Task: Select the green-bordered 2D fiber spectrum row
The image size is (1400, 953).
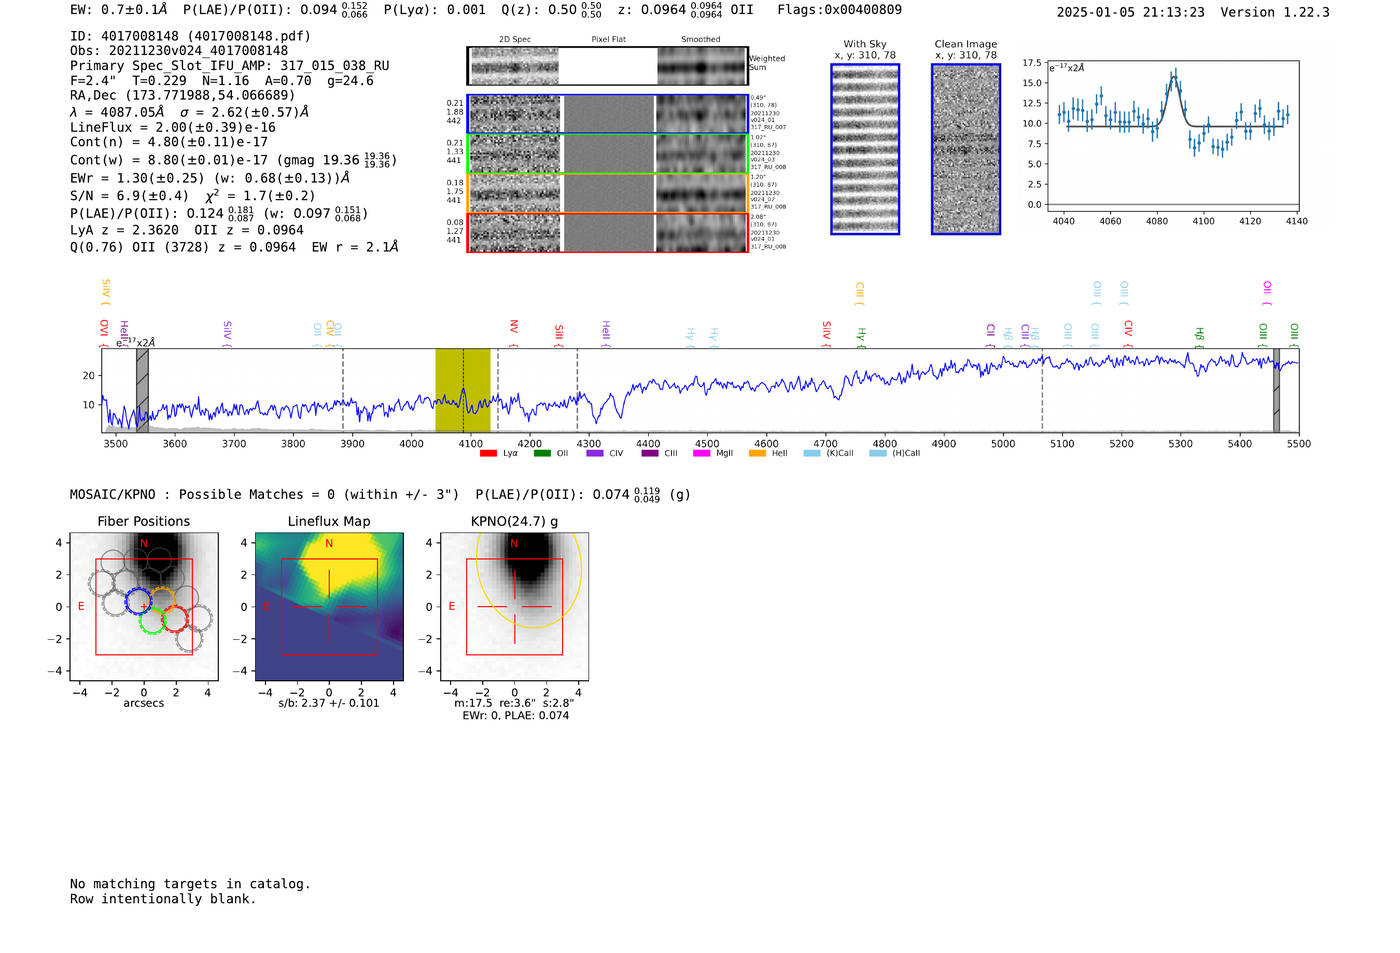Action: pyautogui.click(x=608, y=154)
